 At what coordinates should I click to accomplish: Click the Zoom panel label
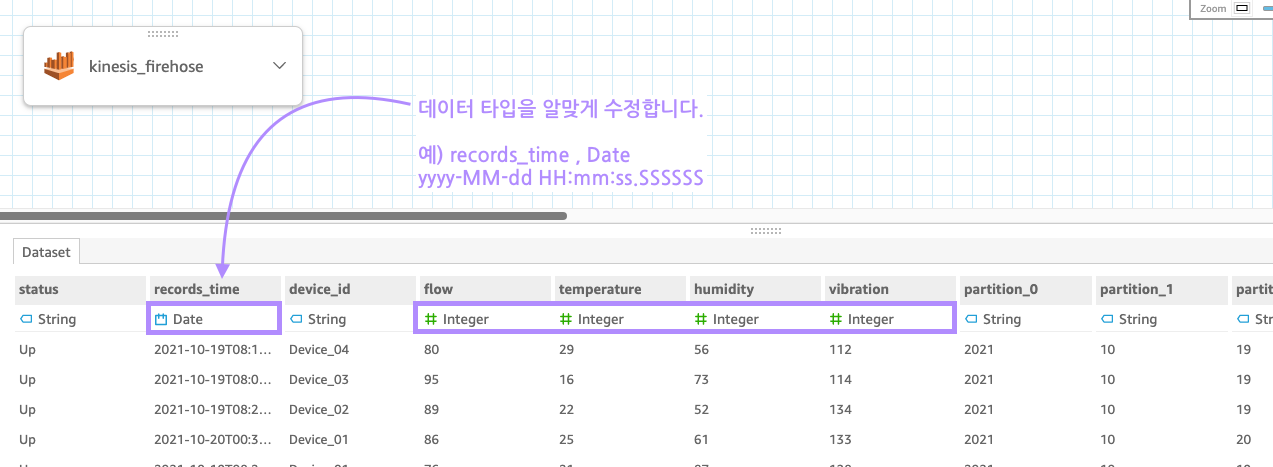coord(1213,8)
